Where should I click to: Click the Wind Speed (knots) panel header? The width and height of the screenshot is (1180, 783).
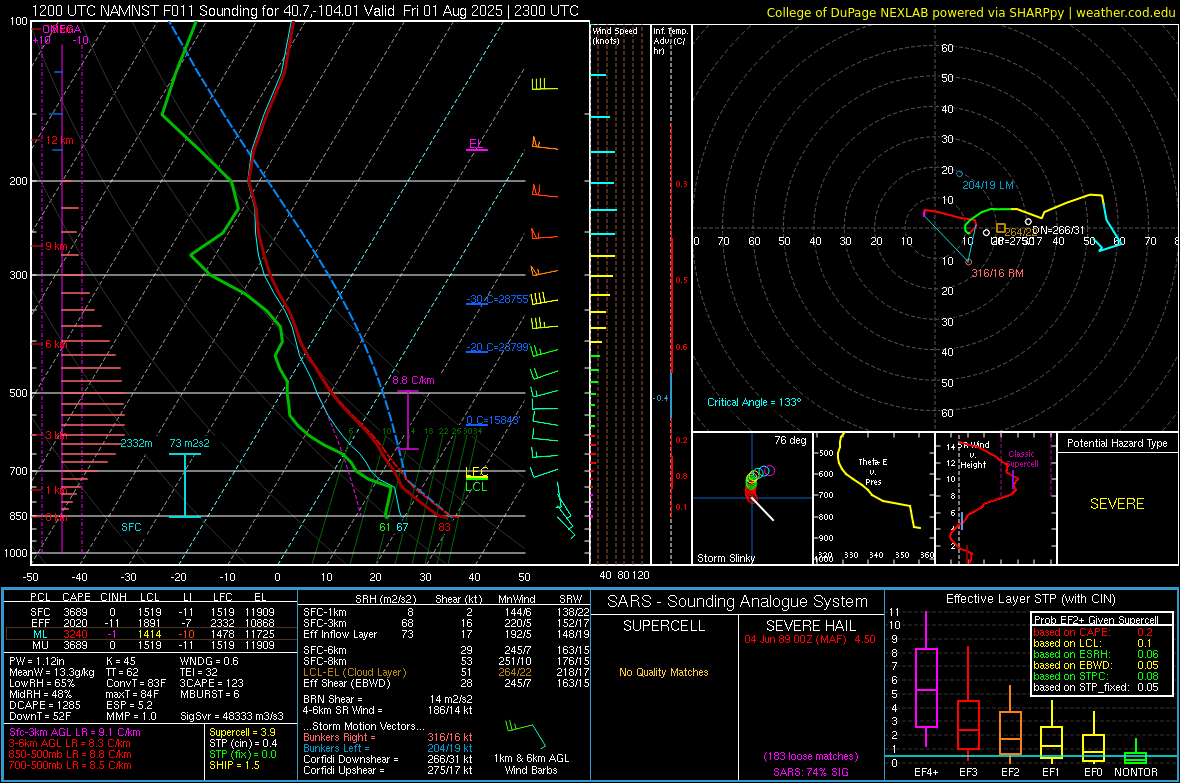[x=615, y=35]
